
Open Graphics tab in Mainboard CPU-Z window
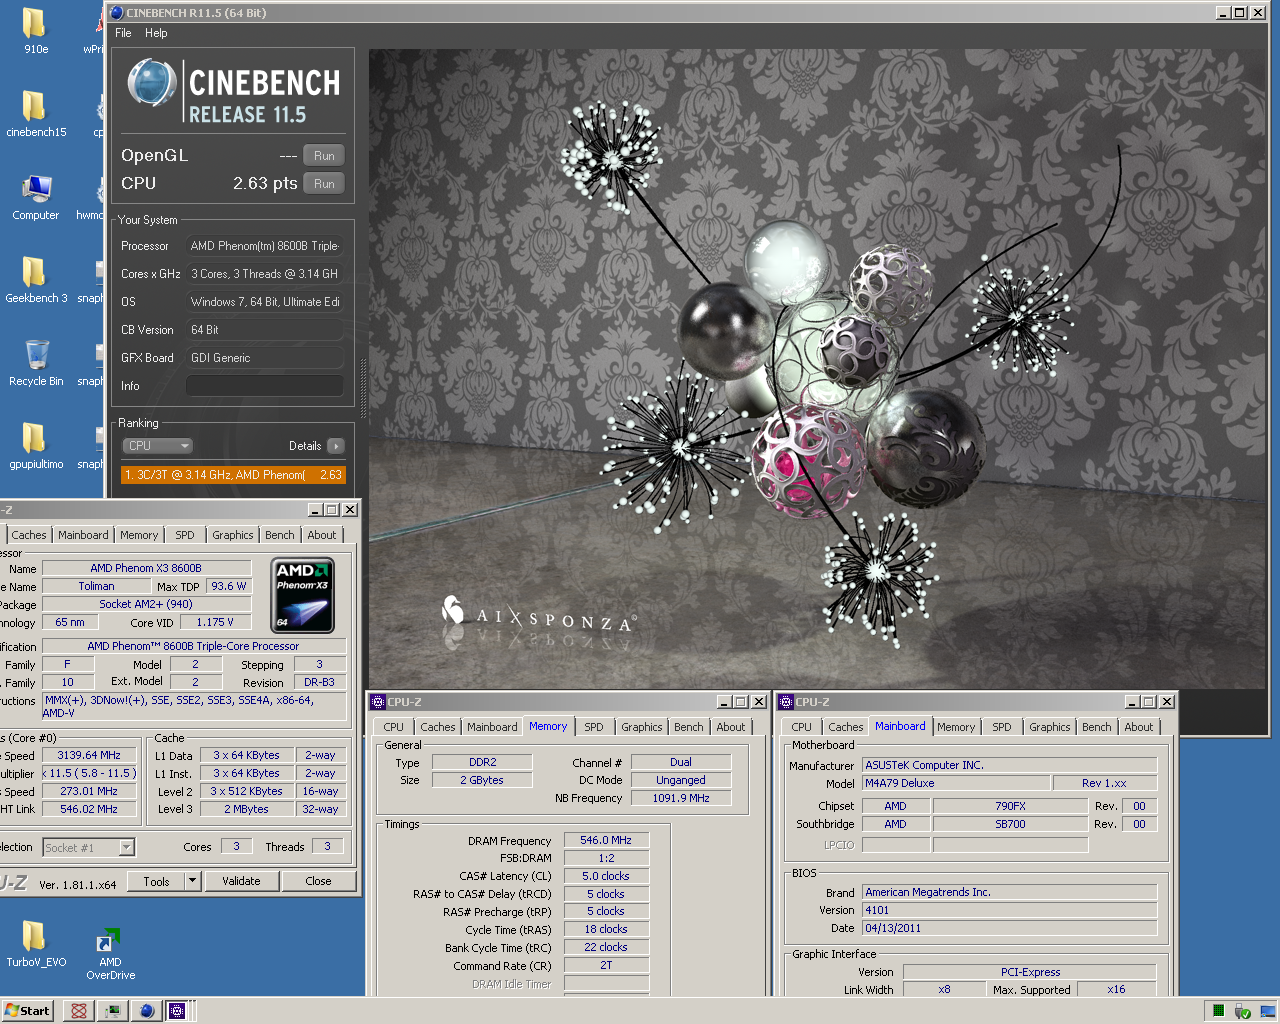tap(1049, 727)
